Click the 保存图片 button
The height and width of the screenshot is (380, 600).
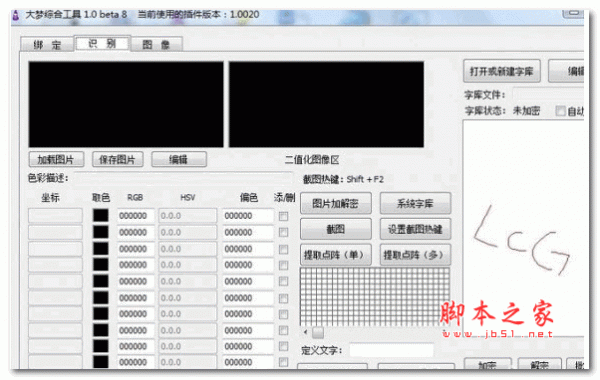click(x=117, y=159)
